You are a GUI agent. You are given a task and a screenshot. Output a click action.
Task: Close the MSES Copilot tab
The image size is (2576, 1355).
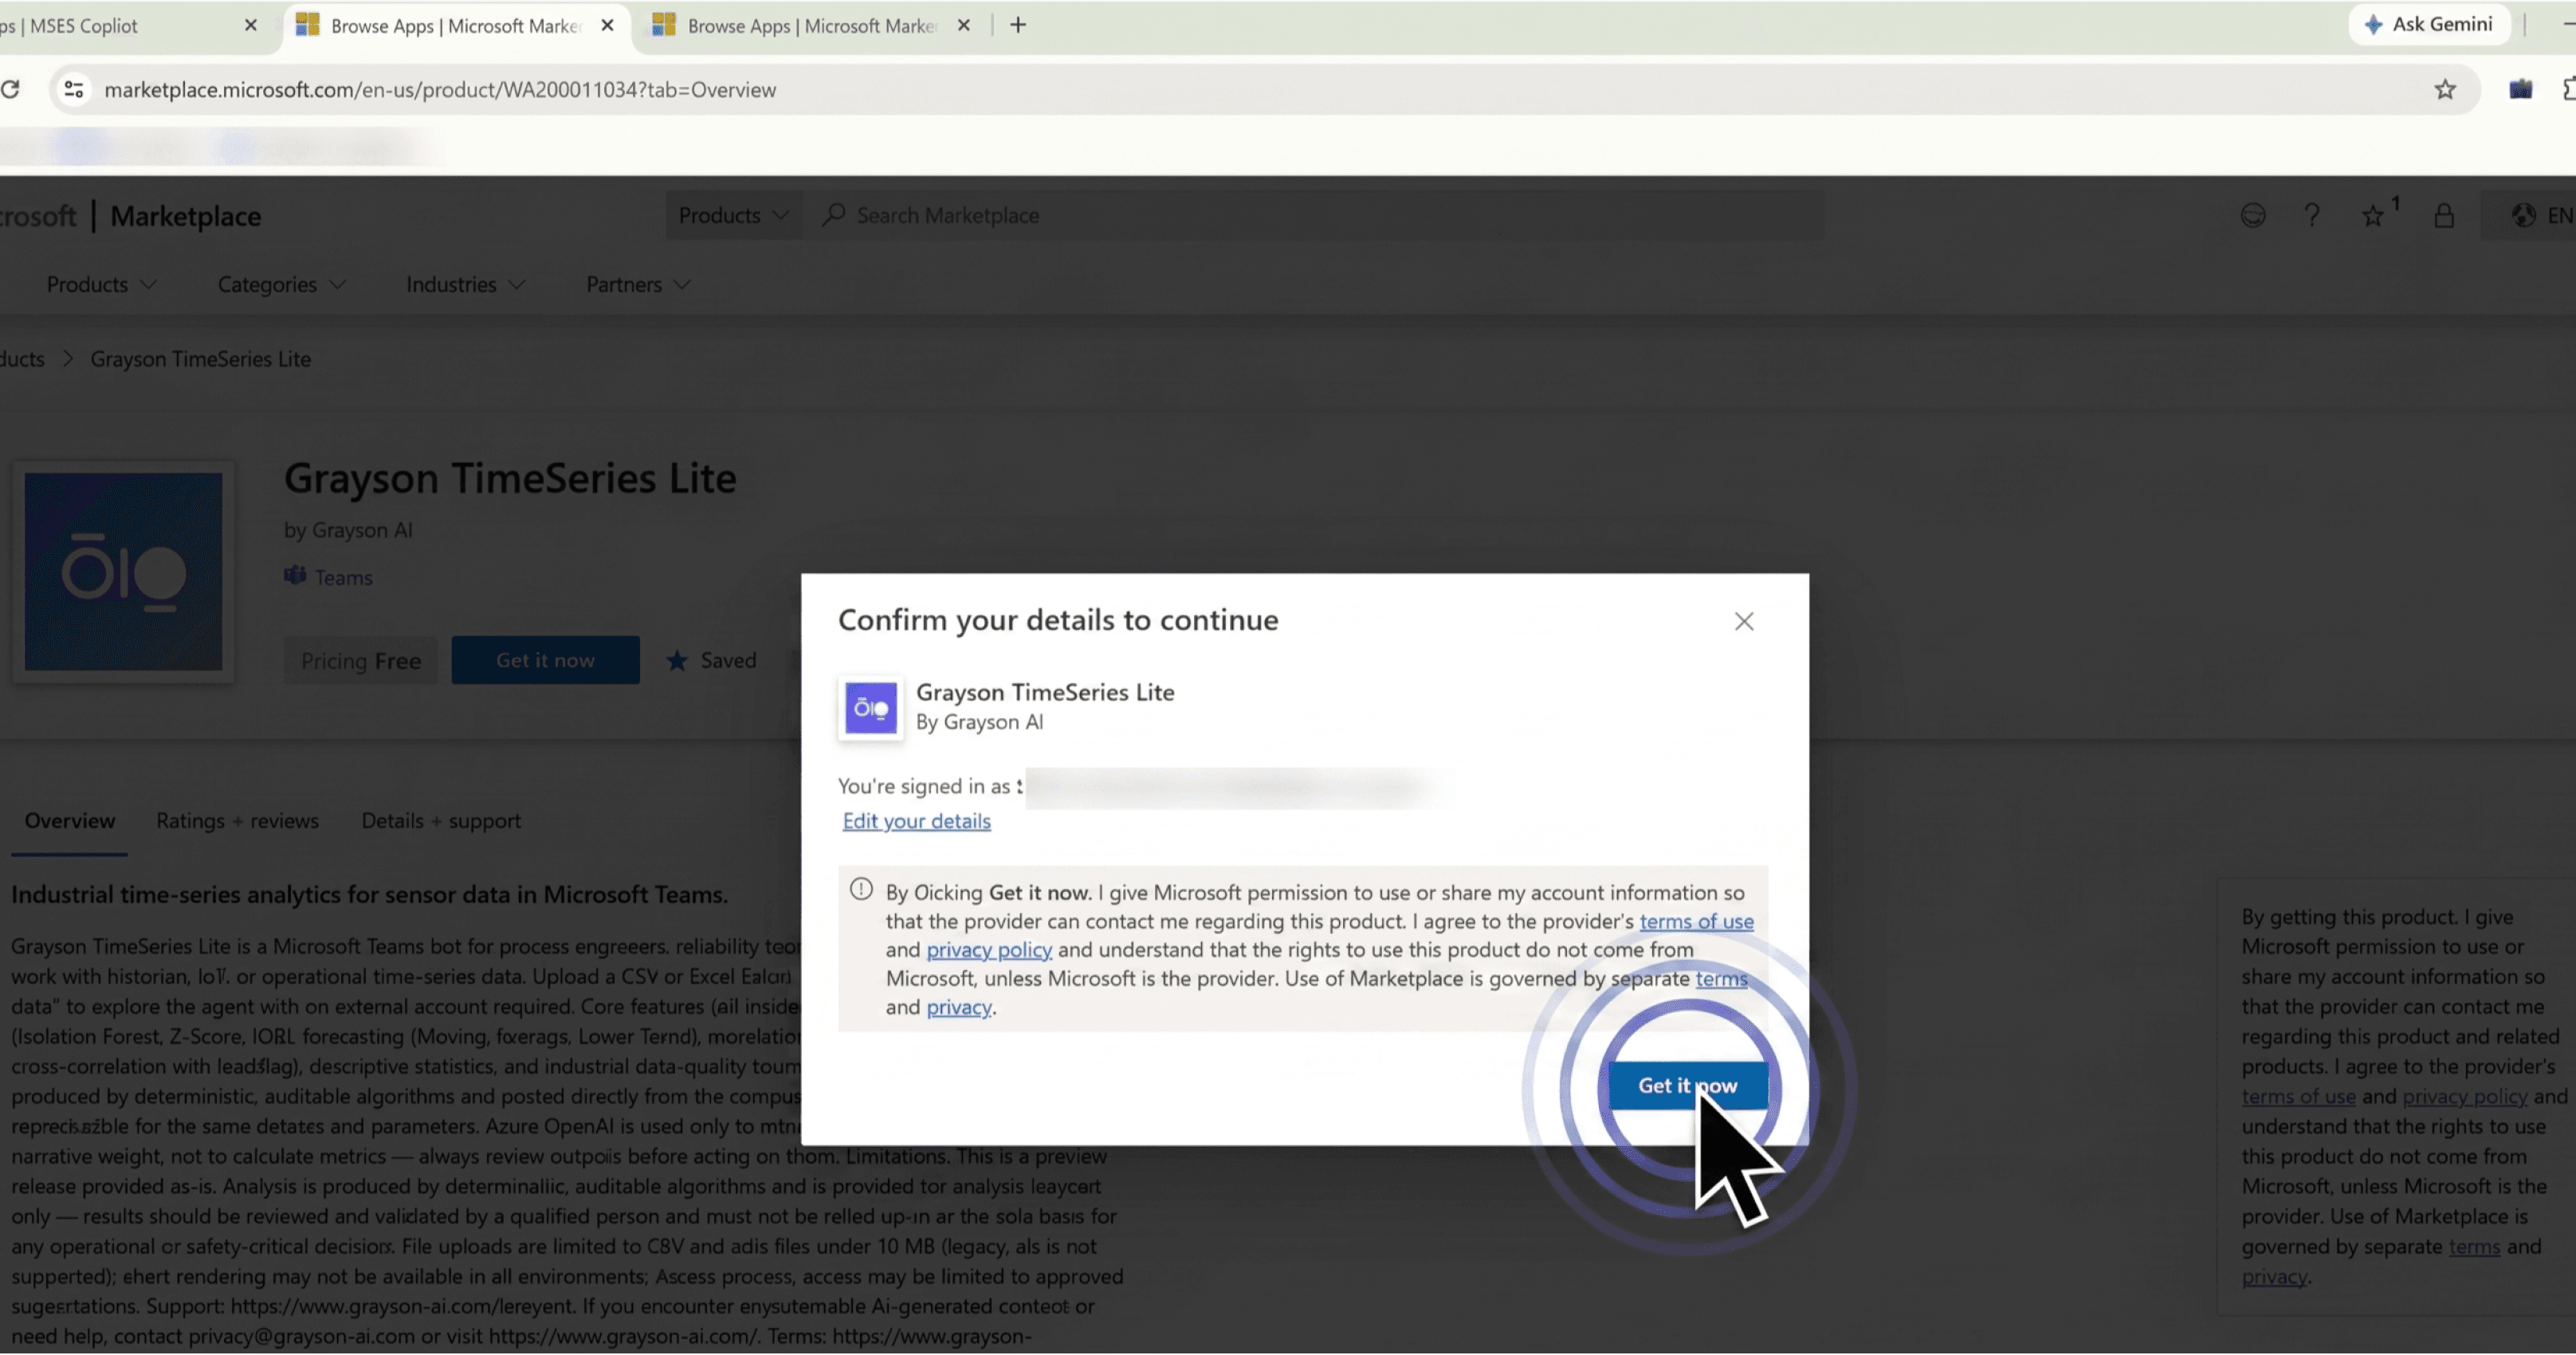click(x=251, y=25)
